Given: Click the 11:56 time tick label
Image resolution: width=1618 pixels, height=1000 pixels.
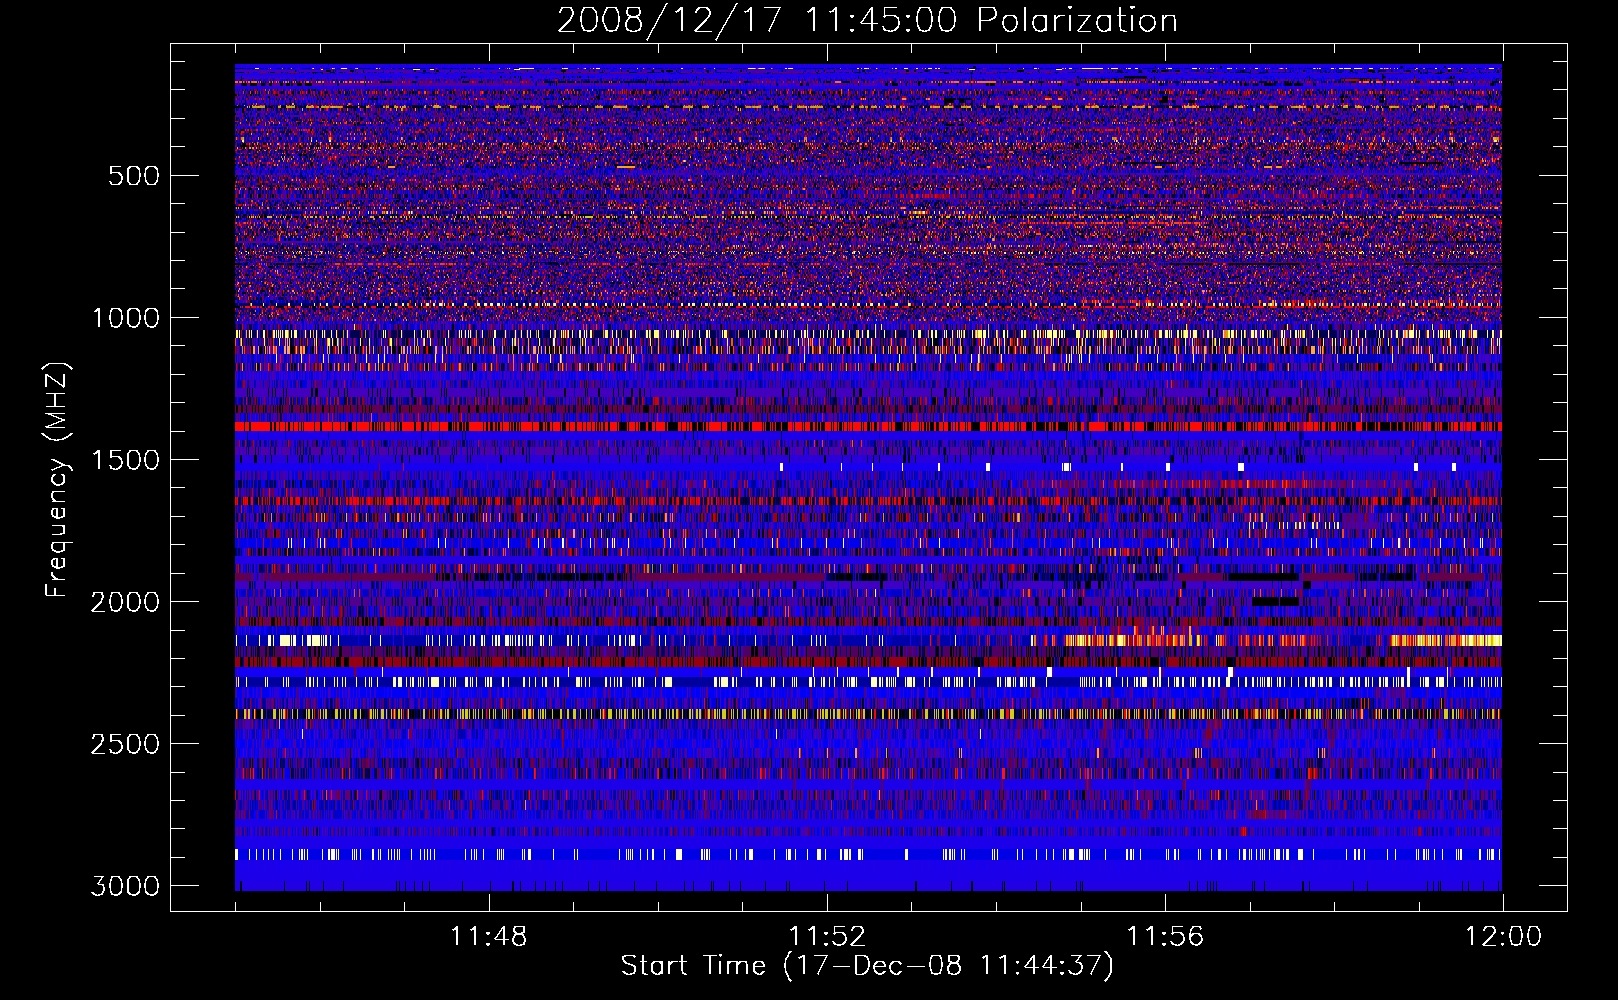Looking at the screenshot, I should click(1165, 937).
